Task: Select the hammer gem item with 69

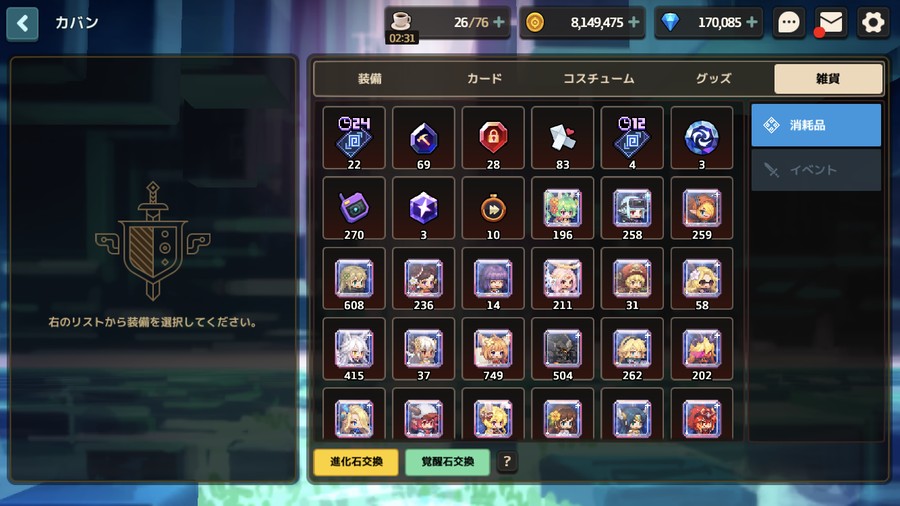Action: 423,138
